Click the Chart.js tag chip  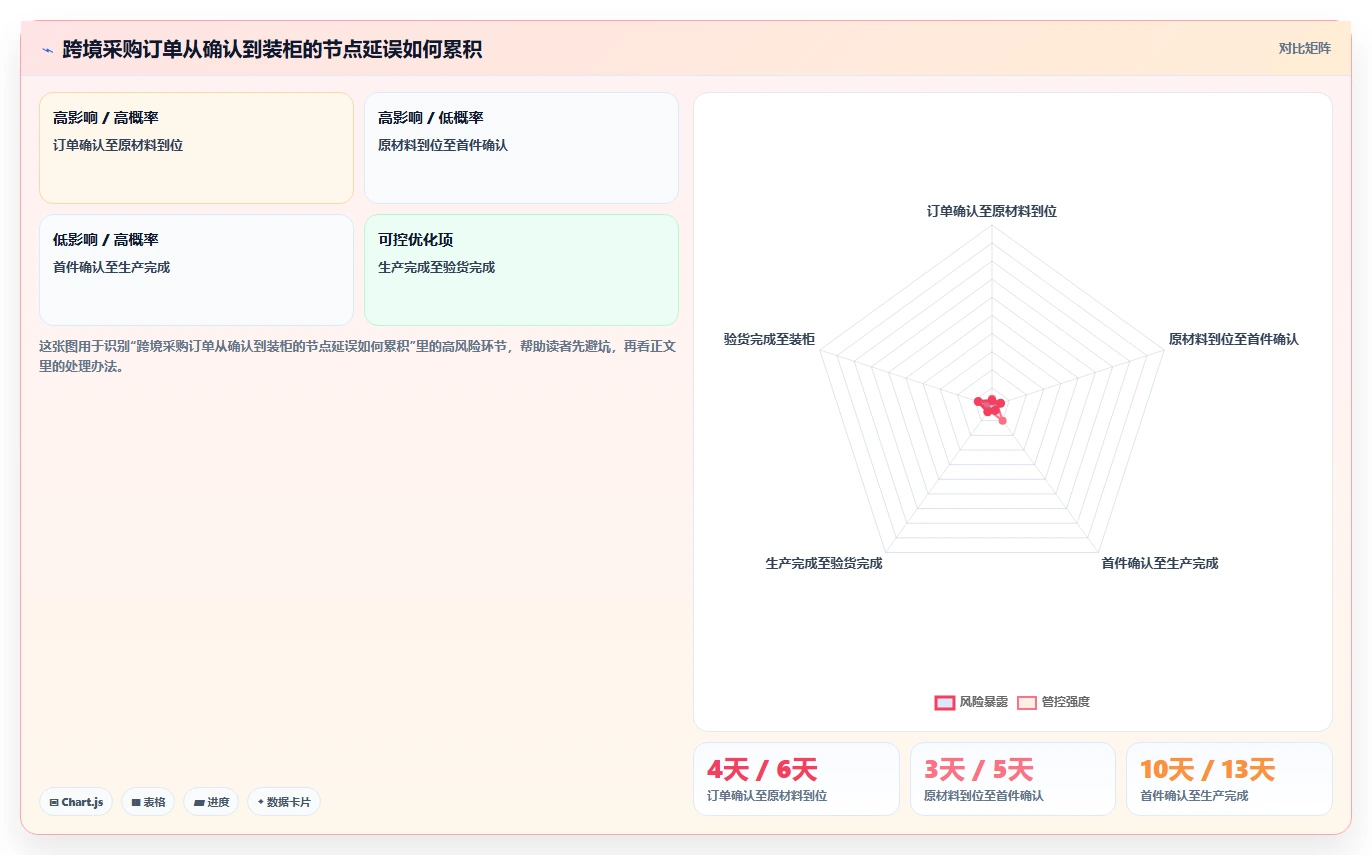(x=76, y=802)
